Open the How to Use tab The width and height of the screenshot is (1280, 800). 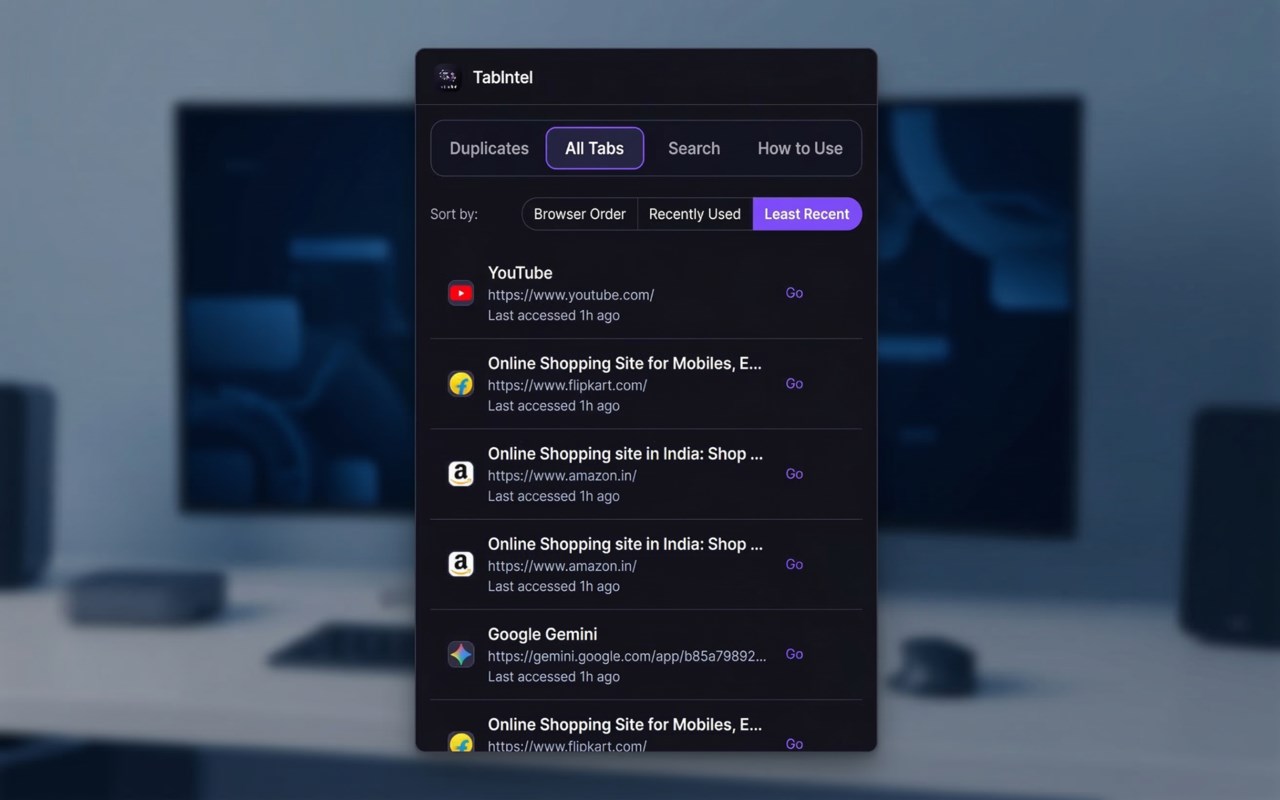pos(800,148)
